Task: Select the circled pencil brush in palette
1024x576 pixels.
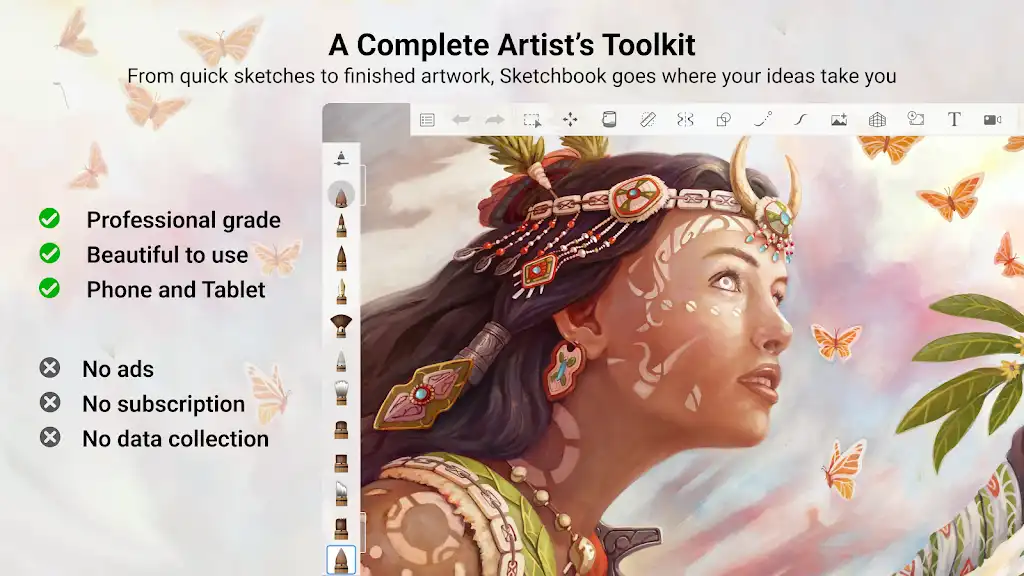Action: (x=341, y=195)
